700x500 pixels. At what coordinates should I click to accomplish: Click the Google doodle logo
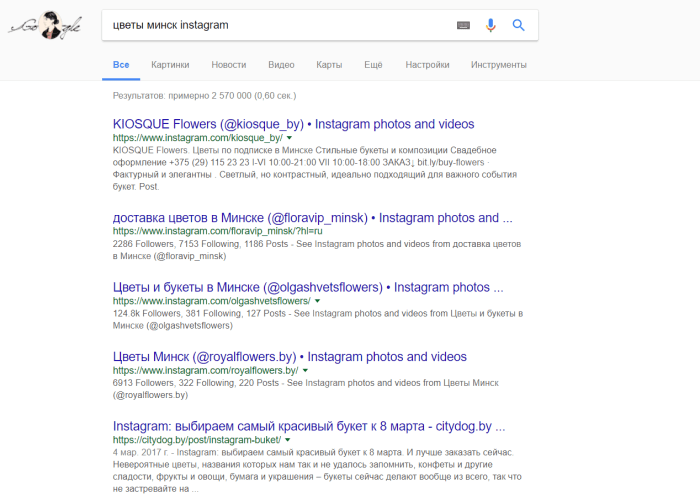(45, 25)
